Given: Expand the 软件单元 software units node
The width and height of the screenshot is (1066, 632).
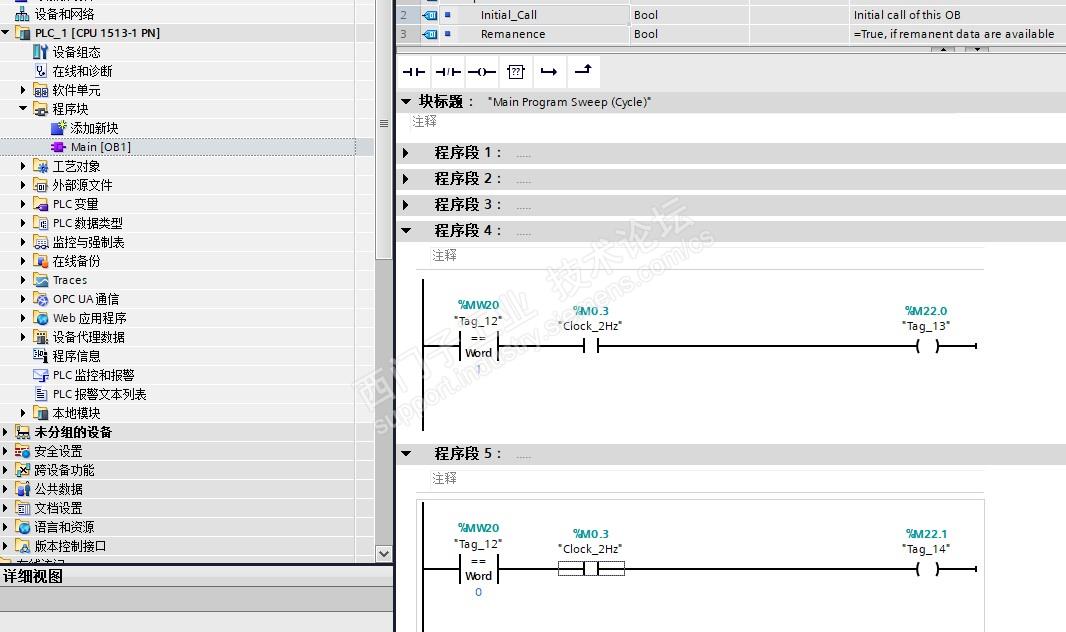Looking at the screenshot, I should coord(23,90).
